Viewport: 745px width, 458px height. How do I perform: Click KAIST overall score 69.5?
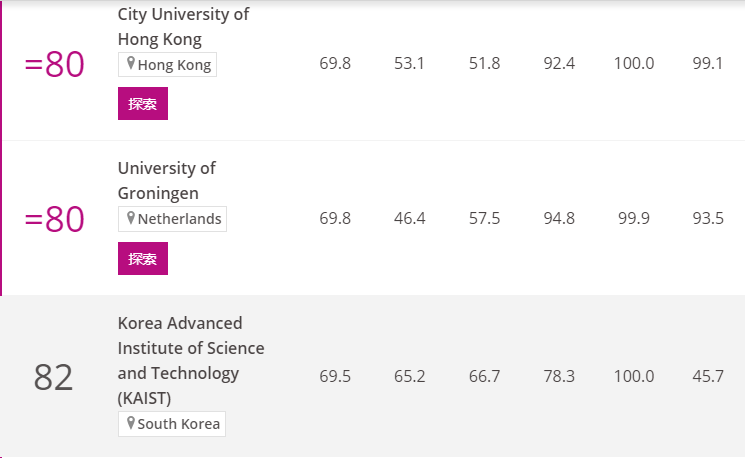click(x=335, y=376)
